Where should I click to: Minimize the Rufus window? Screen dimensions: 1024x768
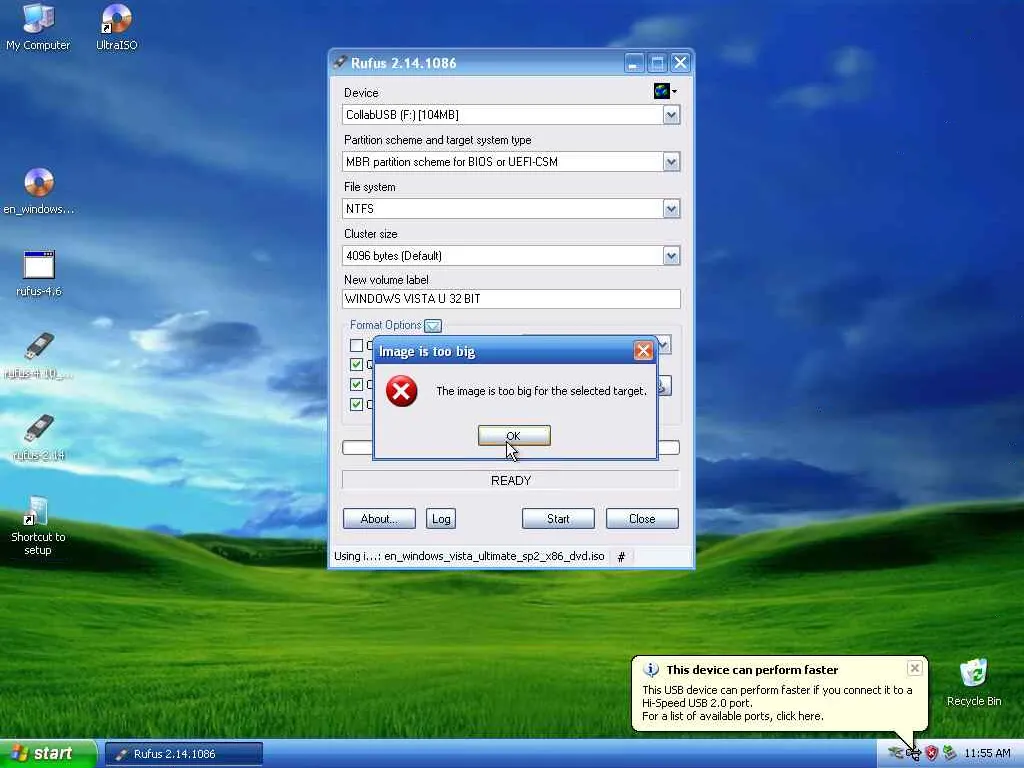point(633,63)
